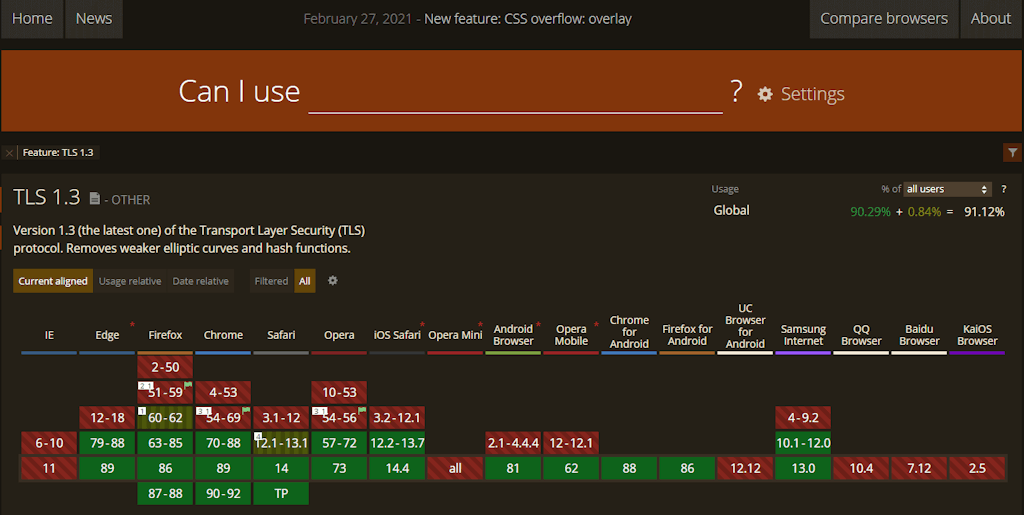The width and height of the screenshot is (1024, 515).
Task: Click the Opera Mini column header
Action: pyautogui.click(x=455, y=335)
